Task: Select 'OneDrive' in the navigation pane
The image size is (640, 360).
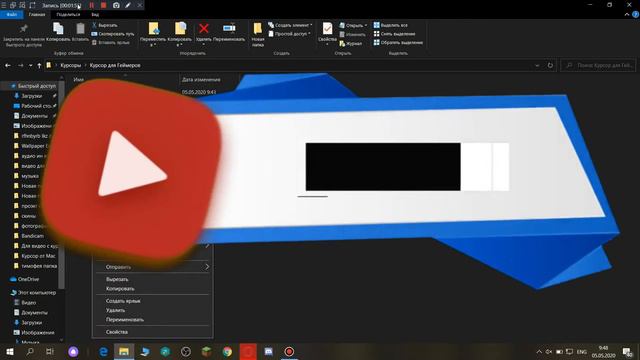Action: click(x=28, y=280)
